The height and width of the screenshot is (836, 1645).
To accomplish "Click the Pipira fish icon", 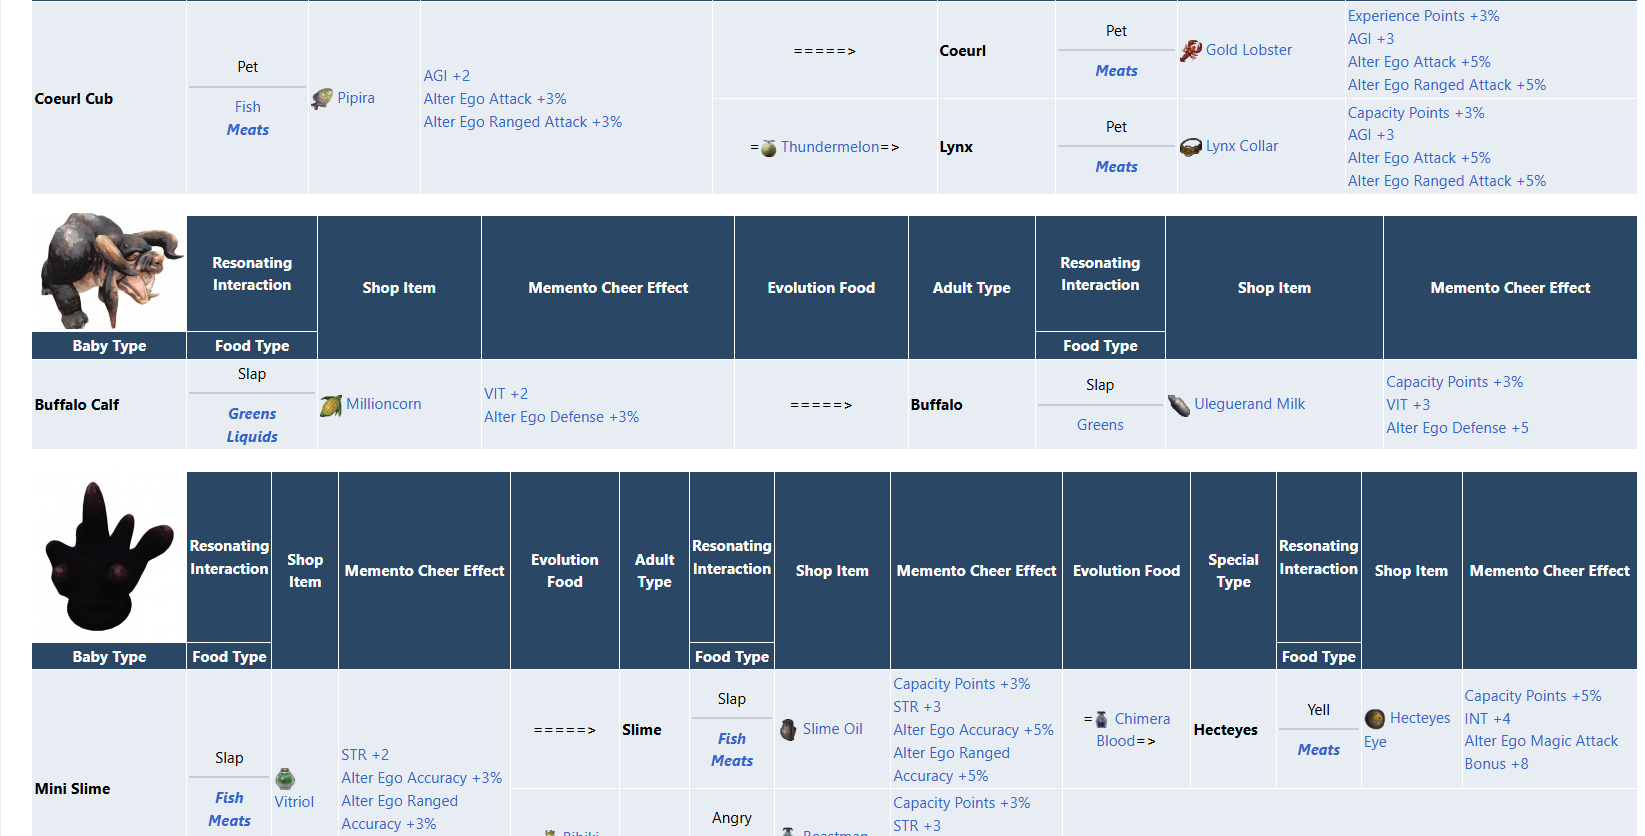I will coord(322,98).
